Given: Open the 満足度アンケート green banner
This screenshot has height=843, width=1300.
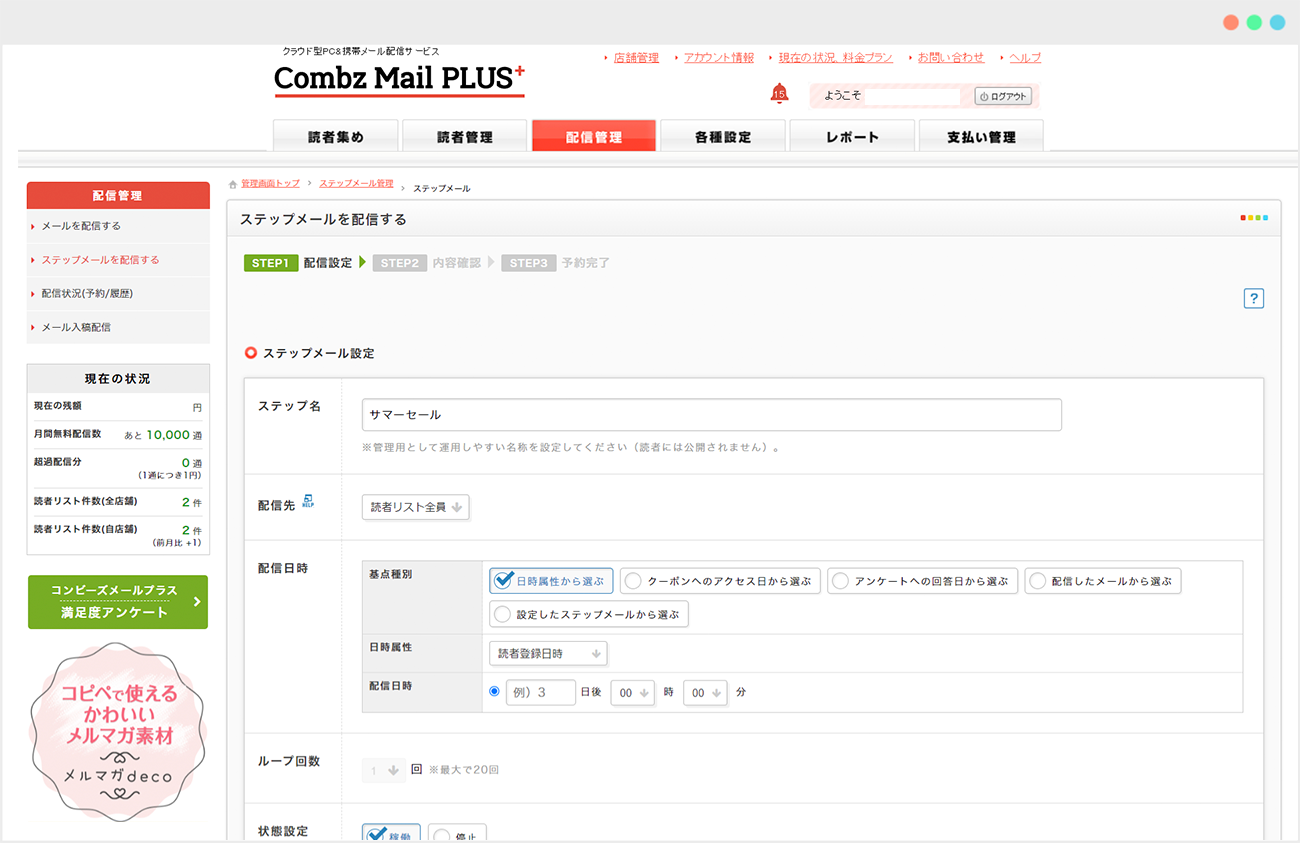Looking at the screenshot, I should tap(118, 602).
